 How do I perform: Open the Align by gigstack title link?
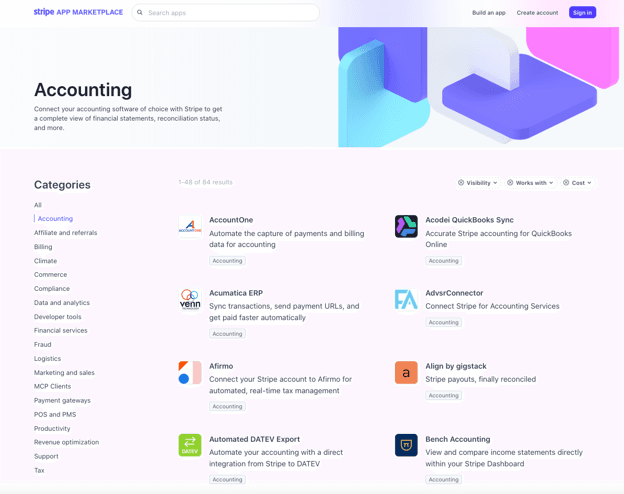[456, 366]
